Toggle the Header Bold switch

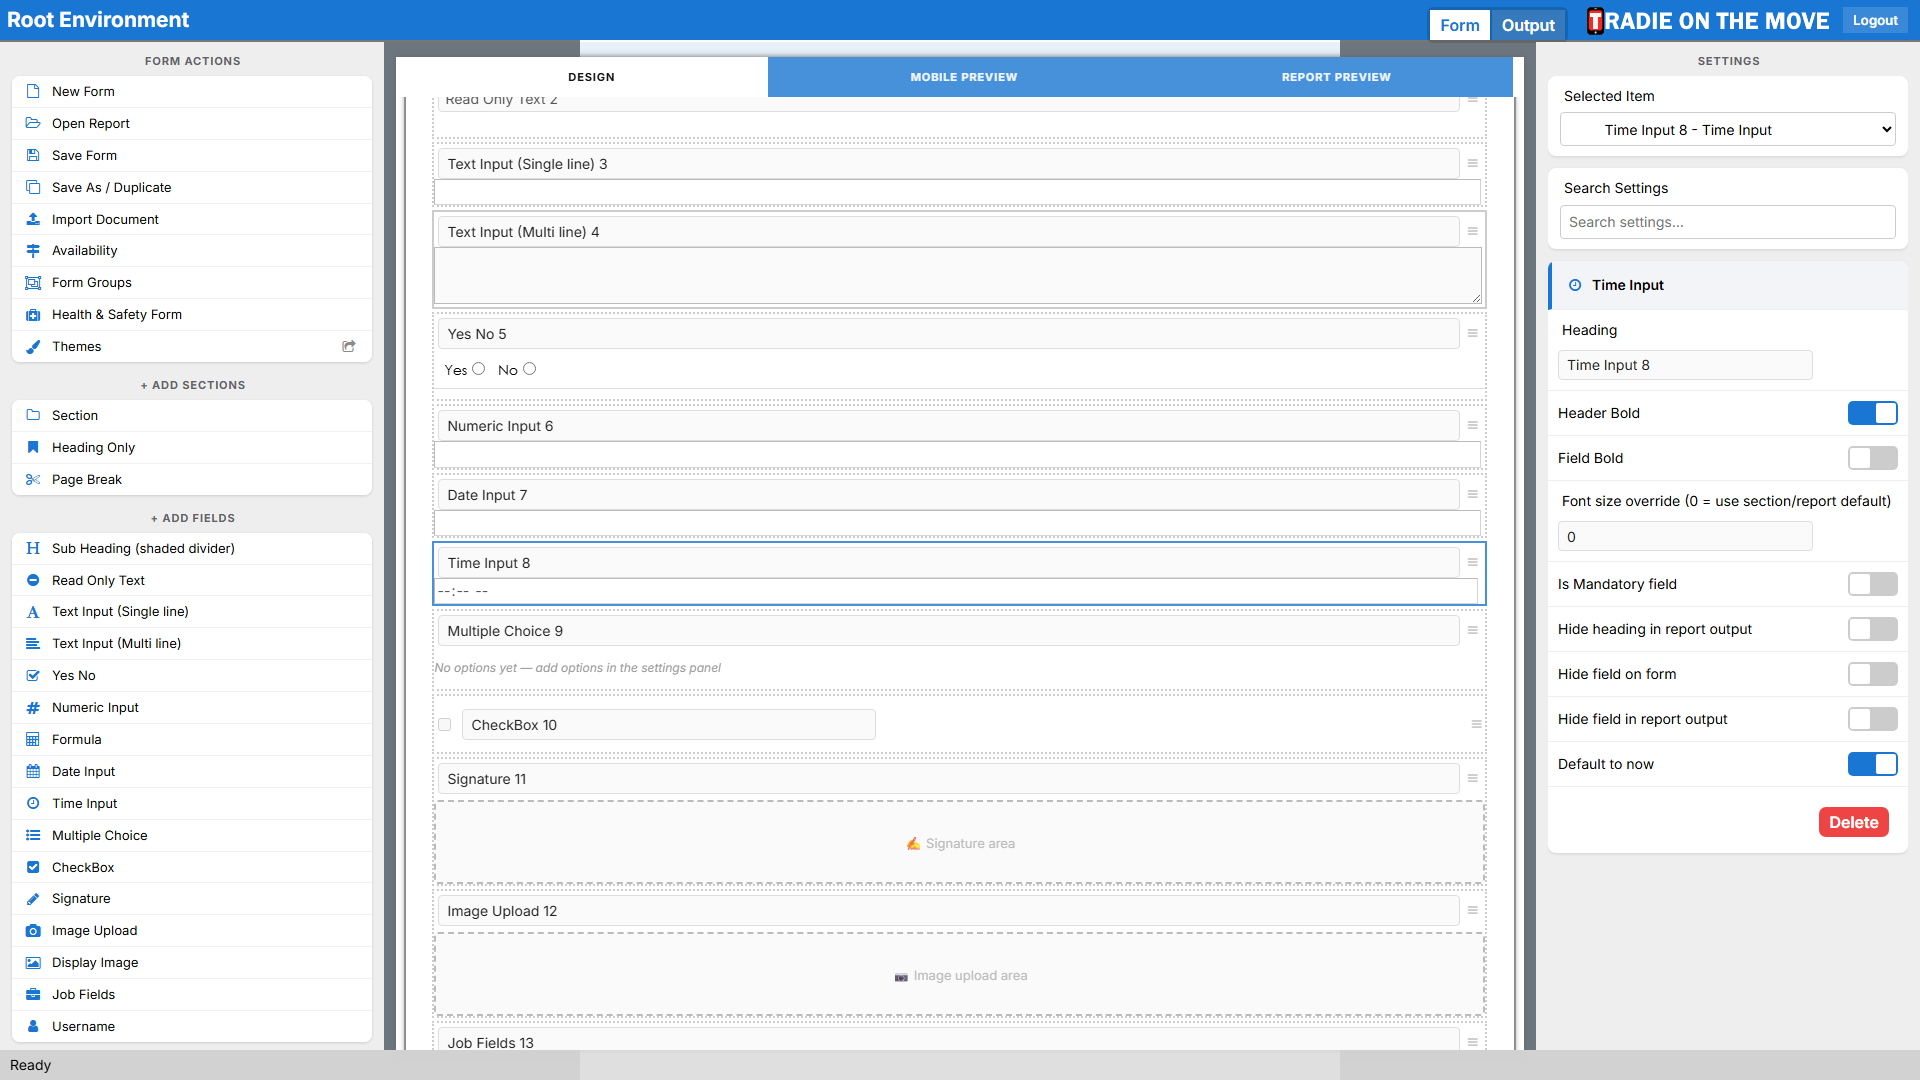tap(1872, 413)
